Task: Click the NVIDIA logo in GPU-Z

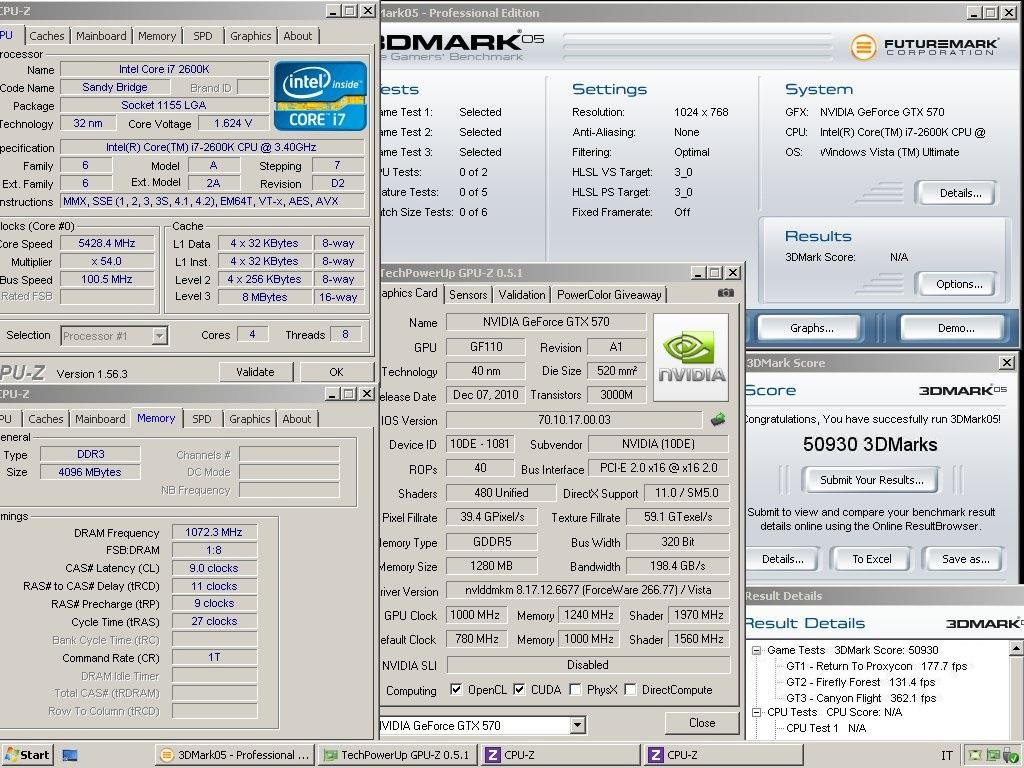Action: pyautogui.click(x=691, y=357)
